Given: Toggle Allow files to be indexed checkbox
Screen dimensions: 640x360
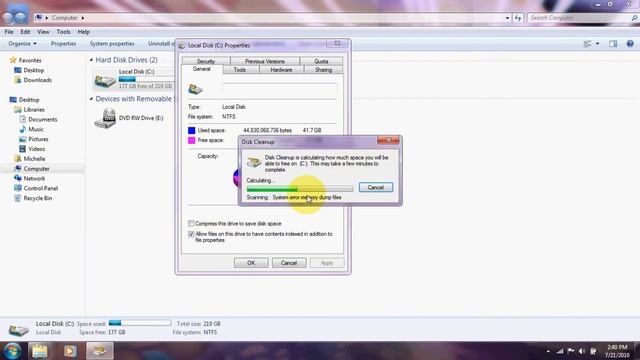Looking at the screenshot, I should coord(191,234).
